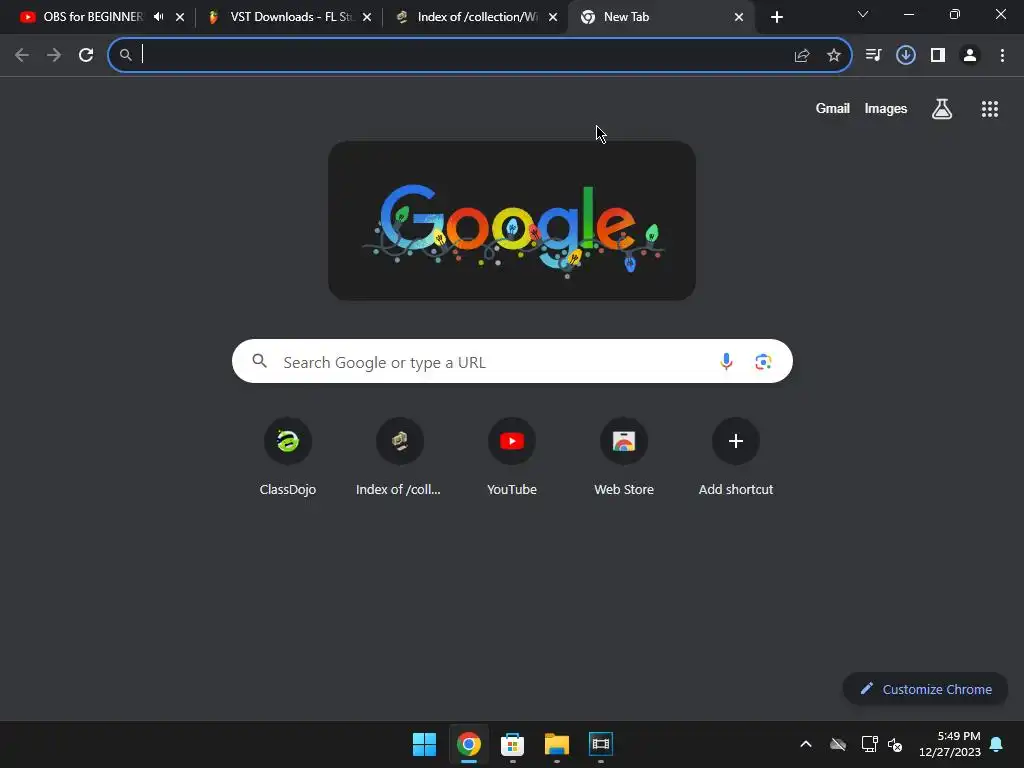Open the YouTube shortcut
1024x768 pixels.
pyautogui.click(x=512, y=456)
